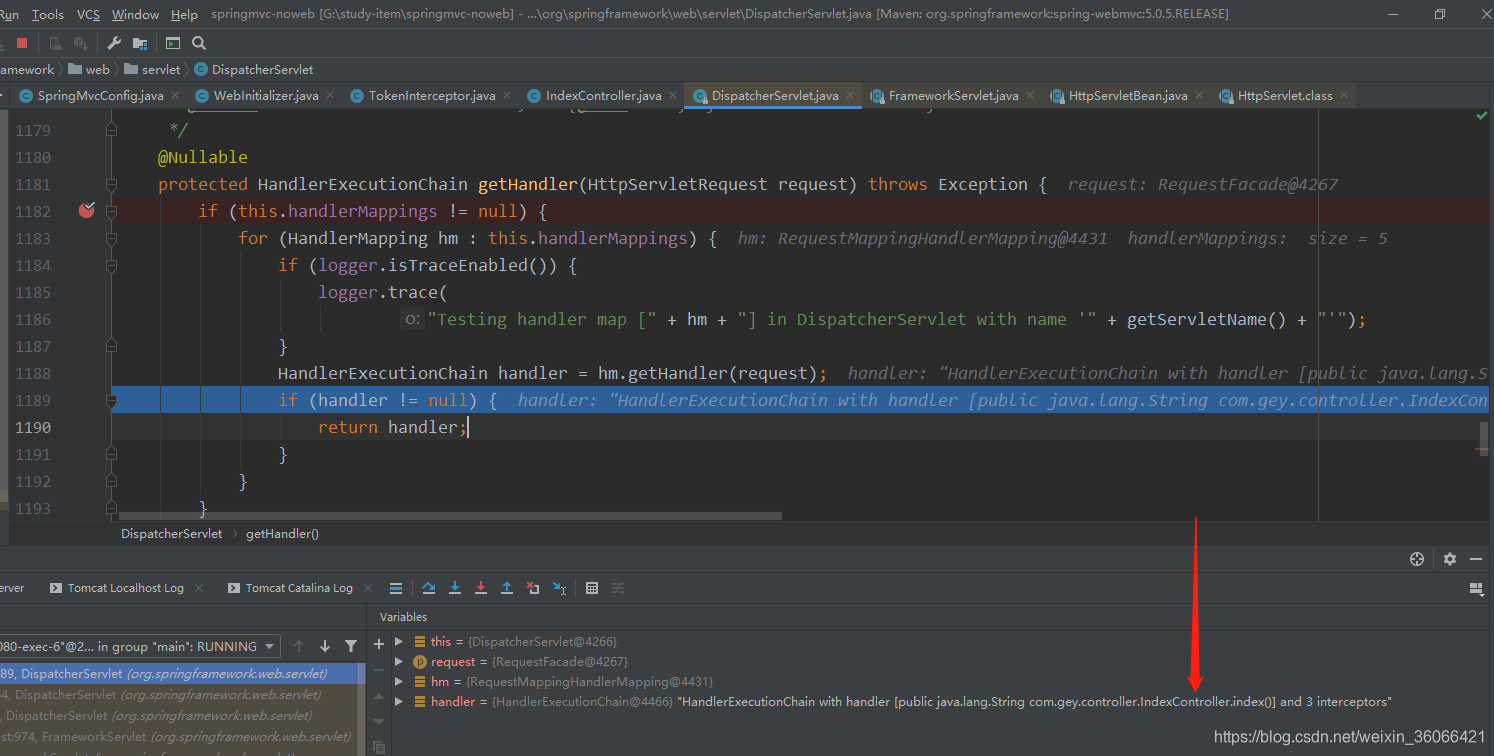Open the Window menu
The image size is (1494, 756).
point(135,14)
